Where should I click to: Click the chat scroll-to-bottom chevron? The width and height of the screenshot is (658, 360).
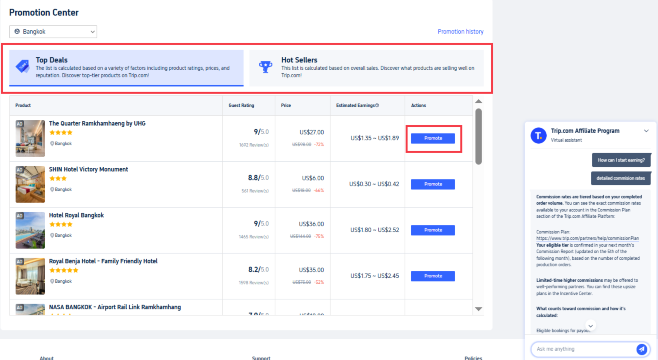point(590,326)
